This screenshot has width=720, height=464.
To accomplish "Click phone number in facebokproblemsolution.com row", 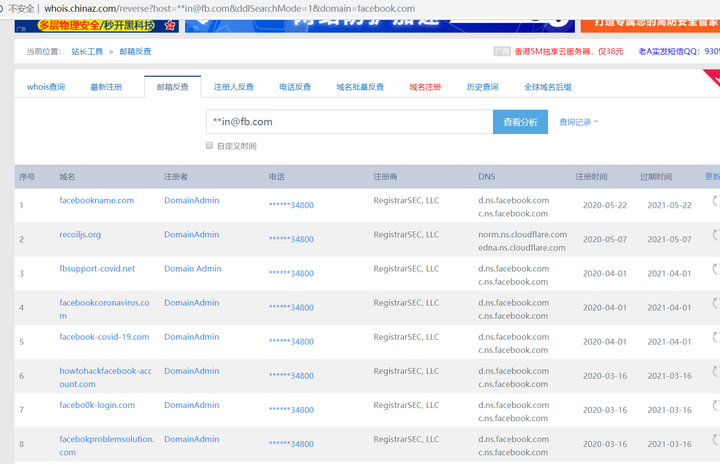I will 292,444.
